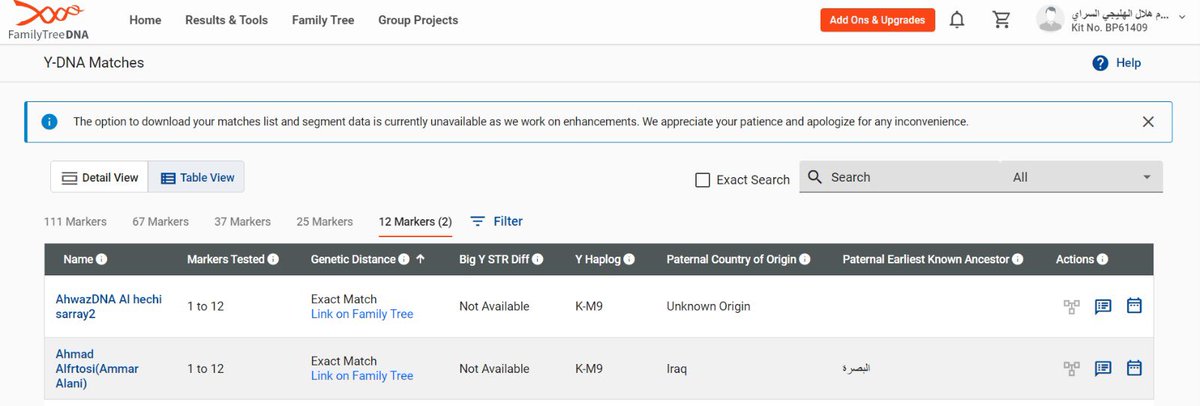Open the Group Projects menu
This screenshot has width=1200, height=406.
[418, 20]
